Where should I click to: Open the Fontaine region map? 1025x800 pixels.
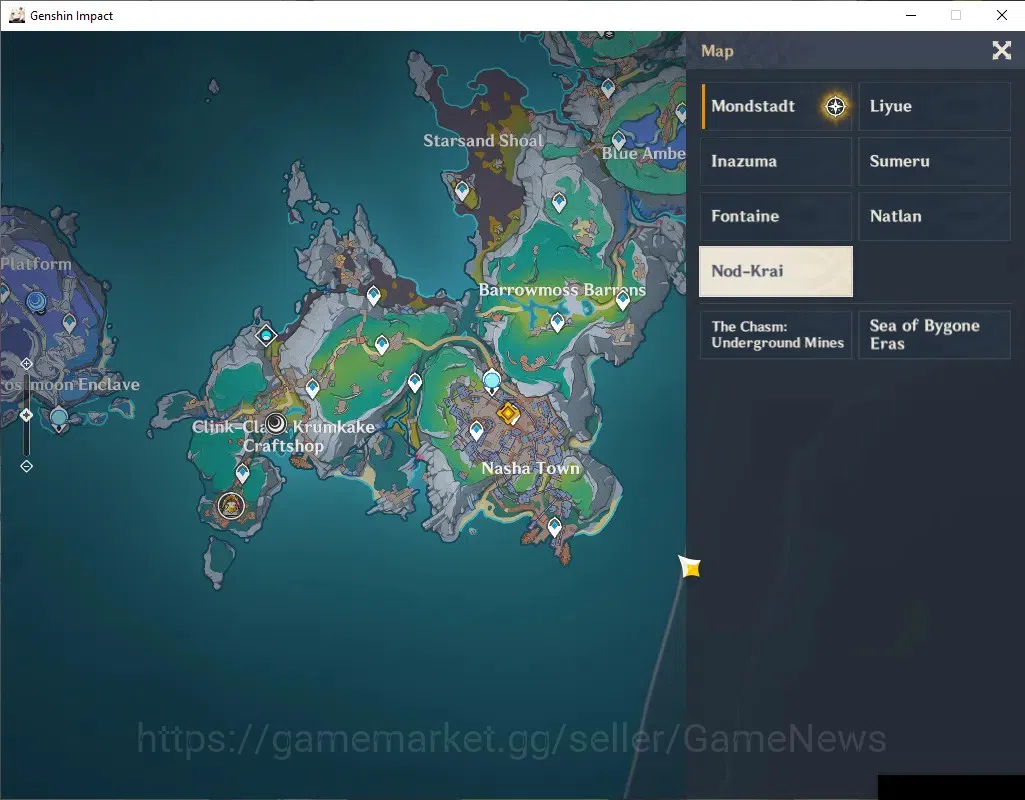(x=777, y=216)
